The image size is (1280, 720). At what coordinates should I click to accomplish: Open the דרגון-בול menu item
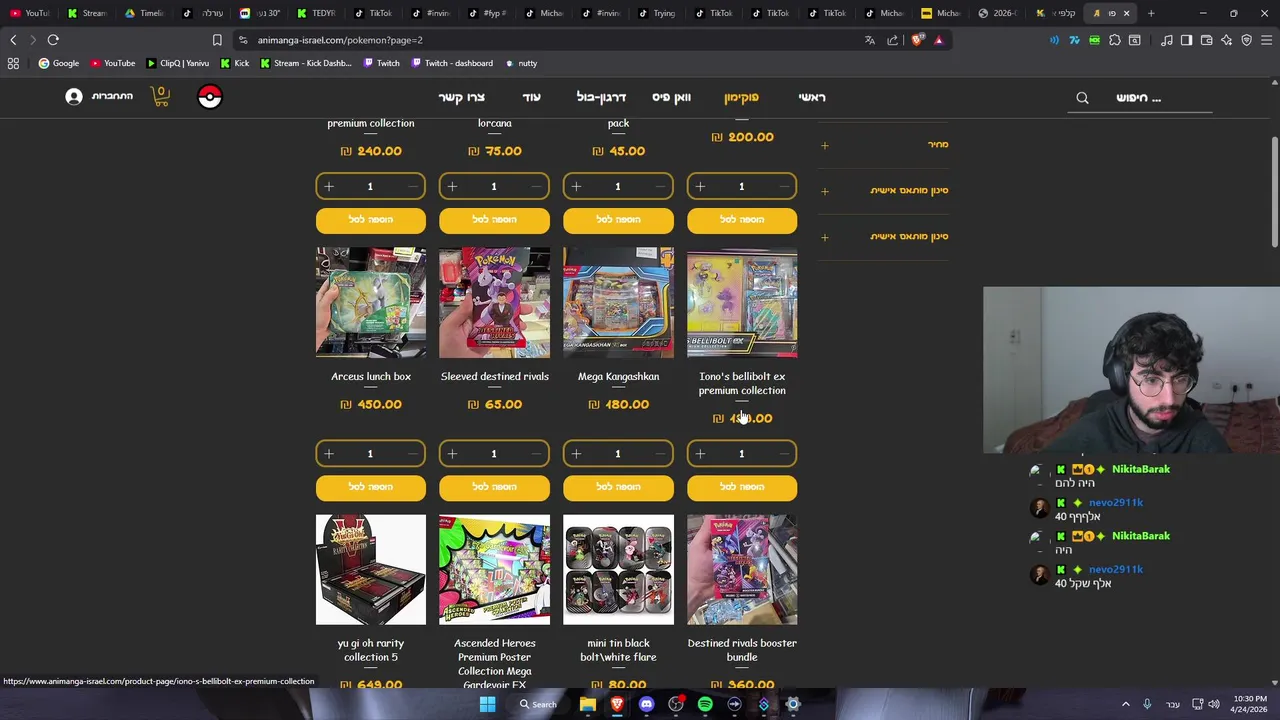pyautogui.click(x=601, y=97)
